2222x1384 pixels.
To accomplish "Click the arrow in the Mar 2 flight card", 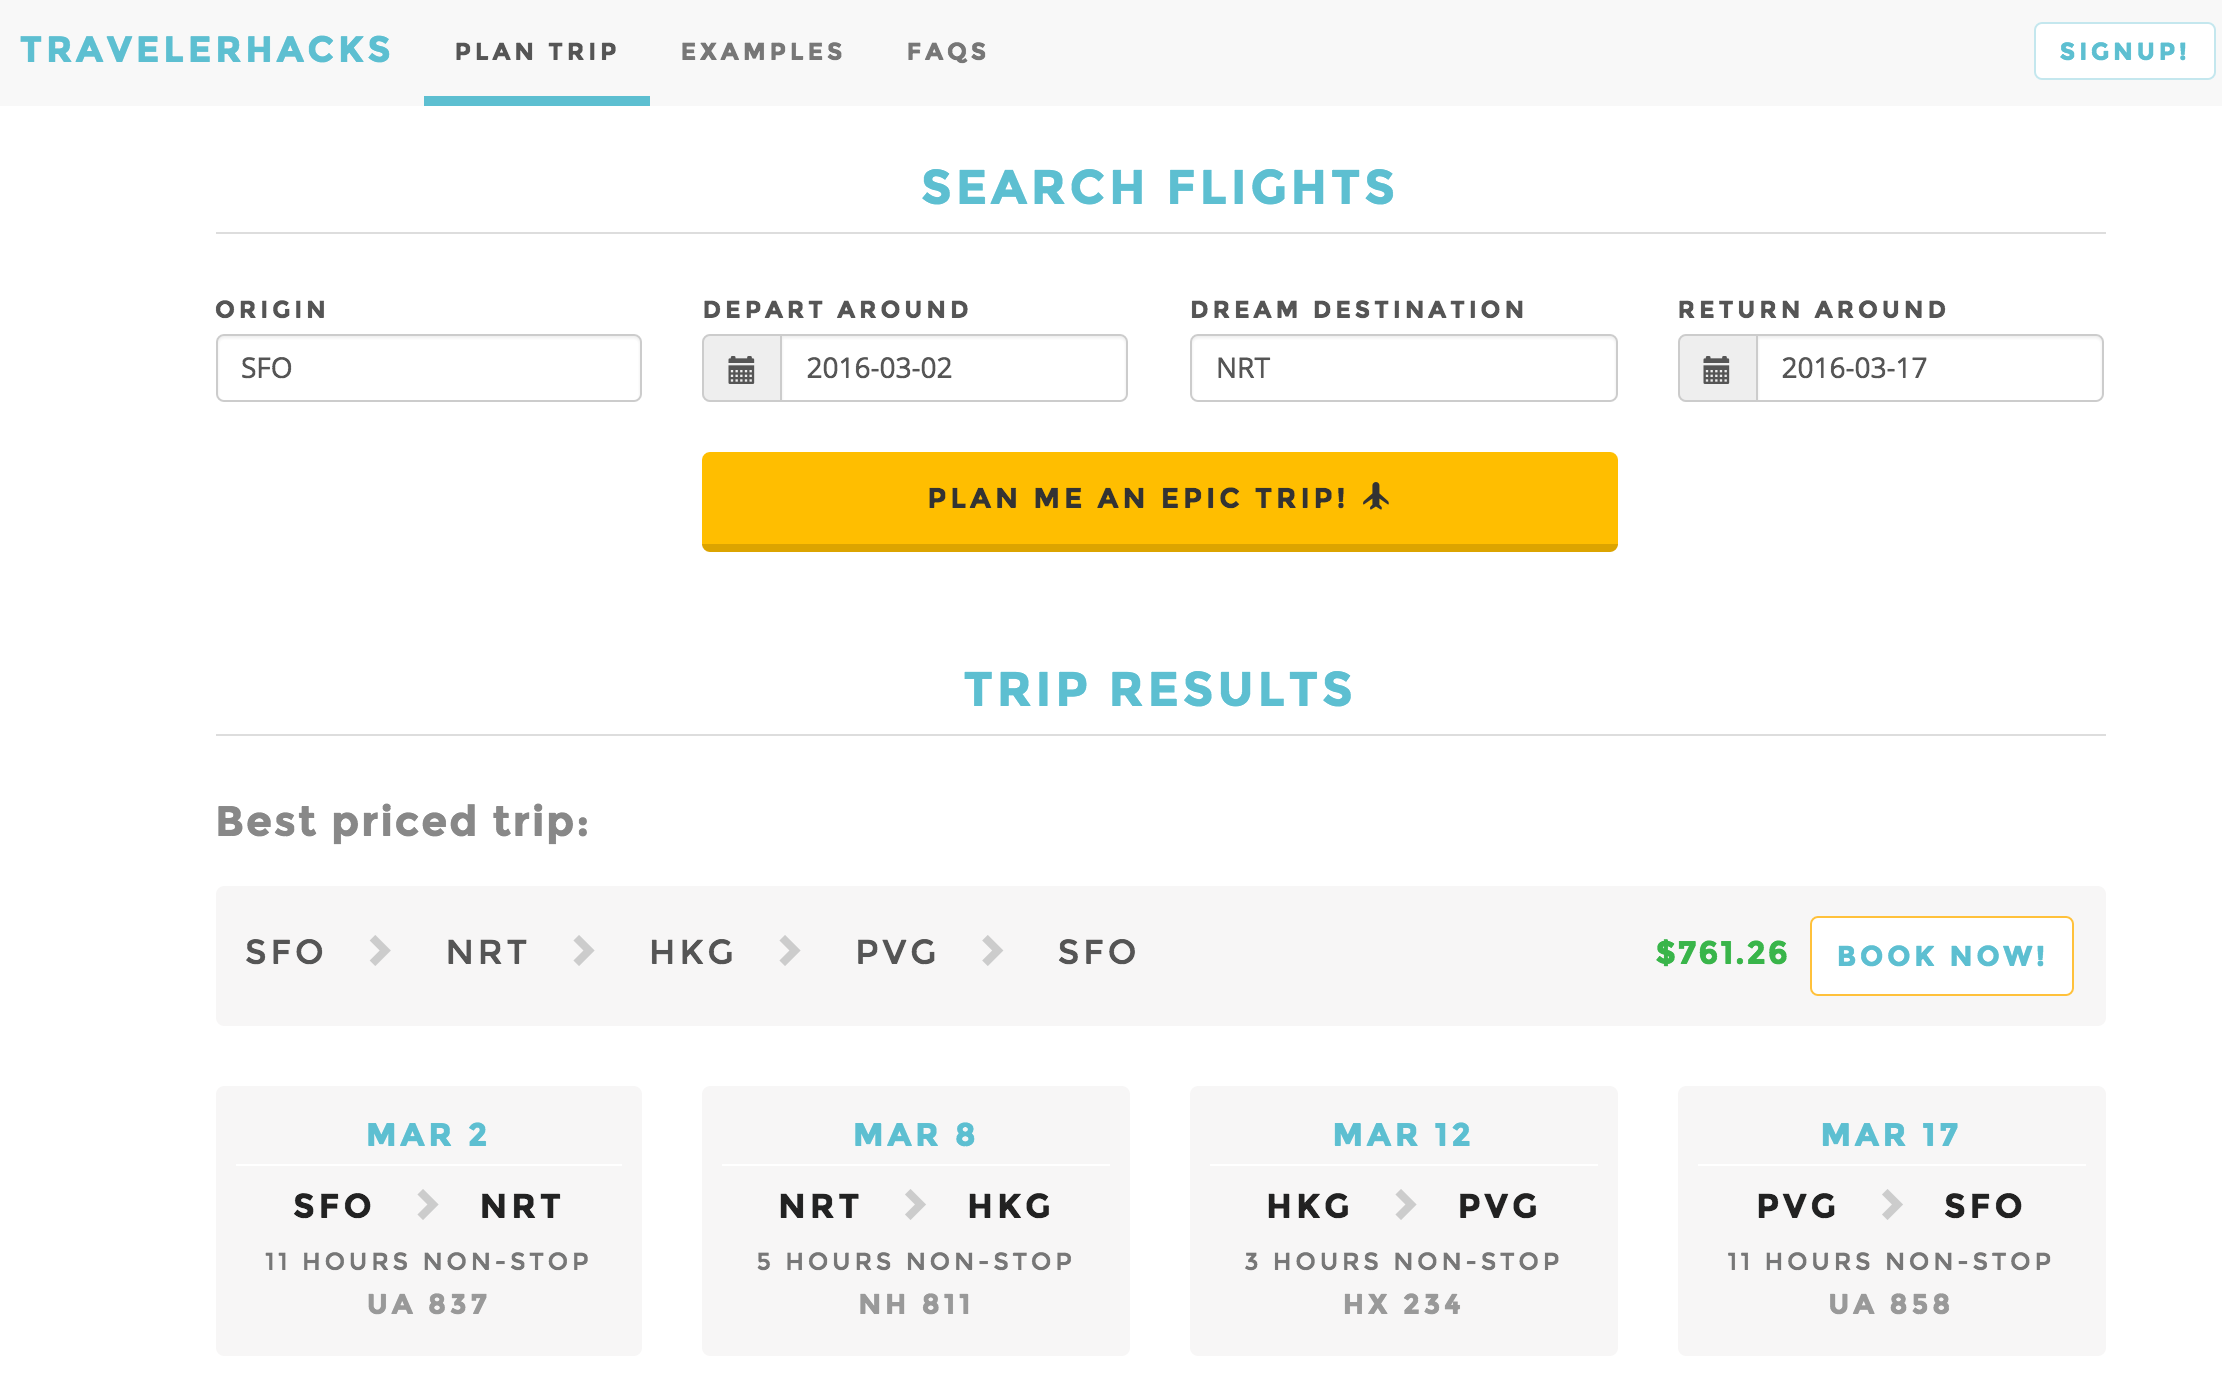I will pyautogui.click(x=427, y=1205).
